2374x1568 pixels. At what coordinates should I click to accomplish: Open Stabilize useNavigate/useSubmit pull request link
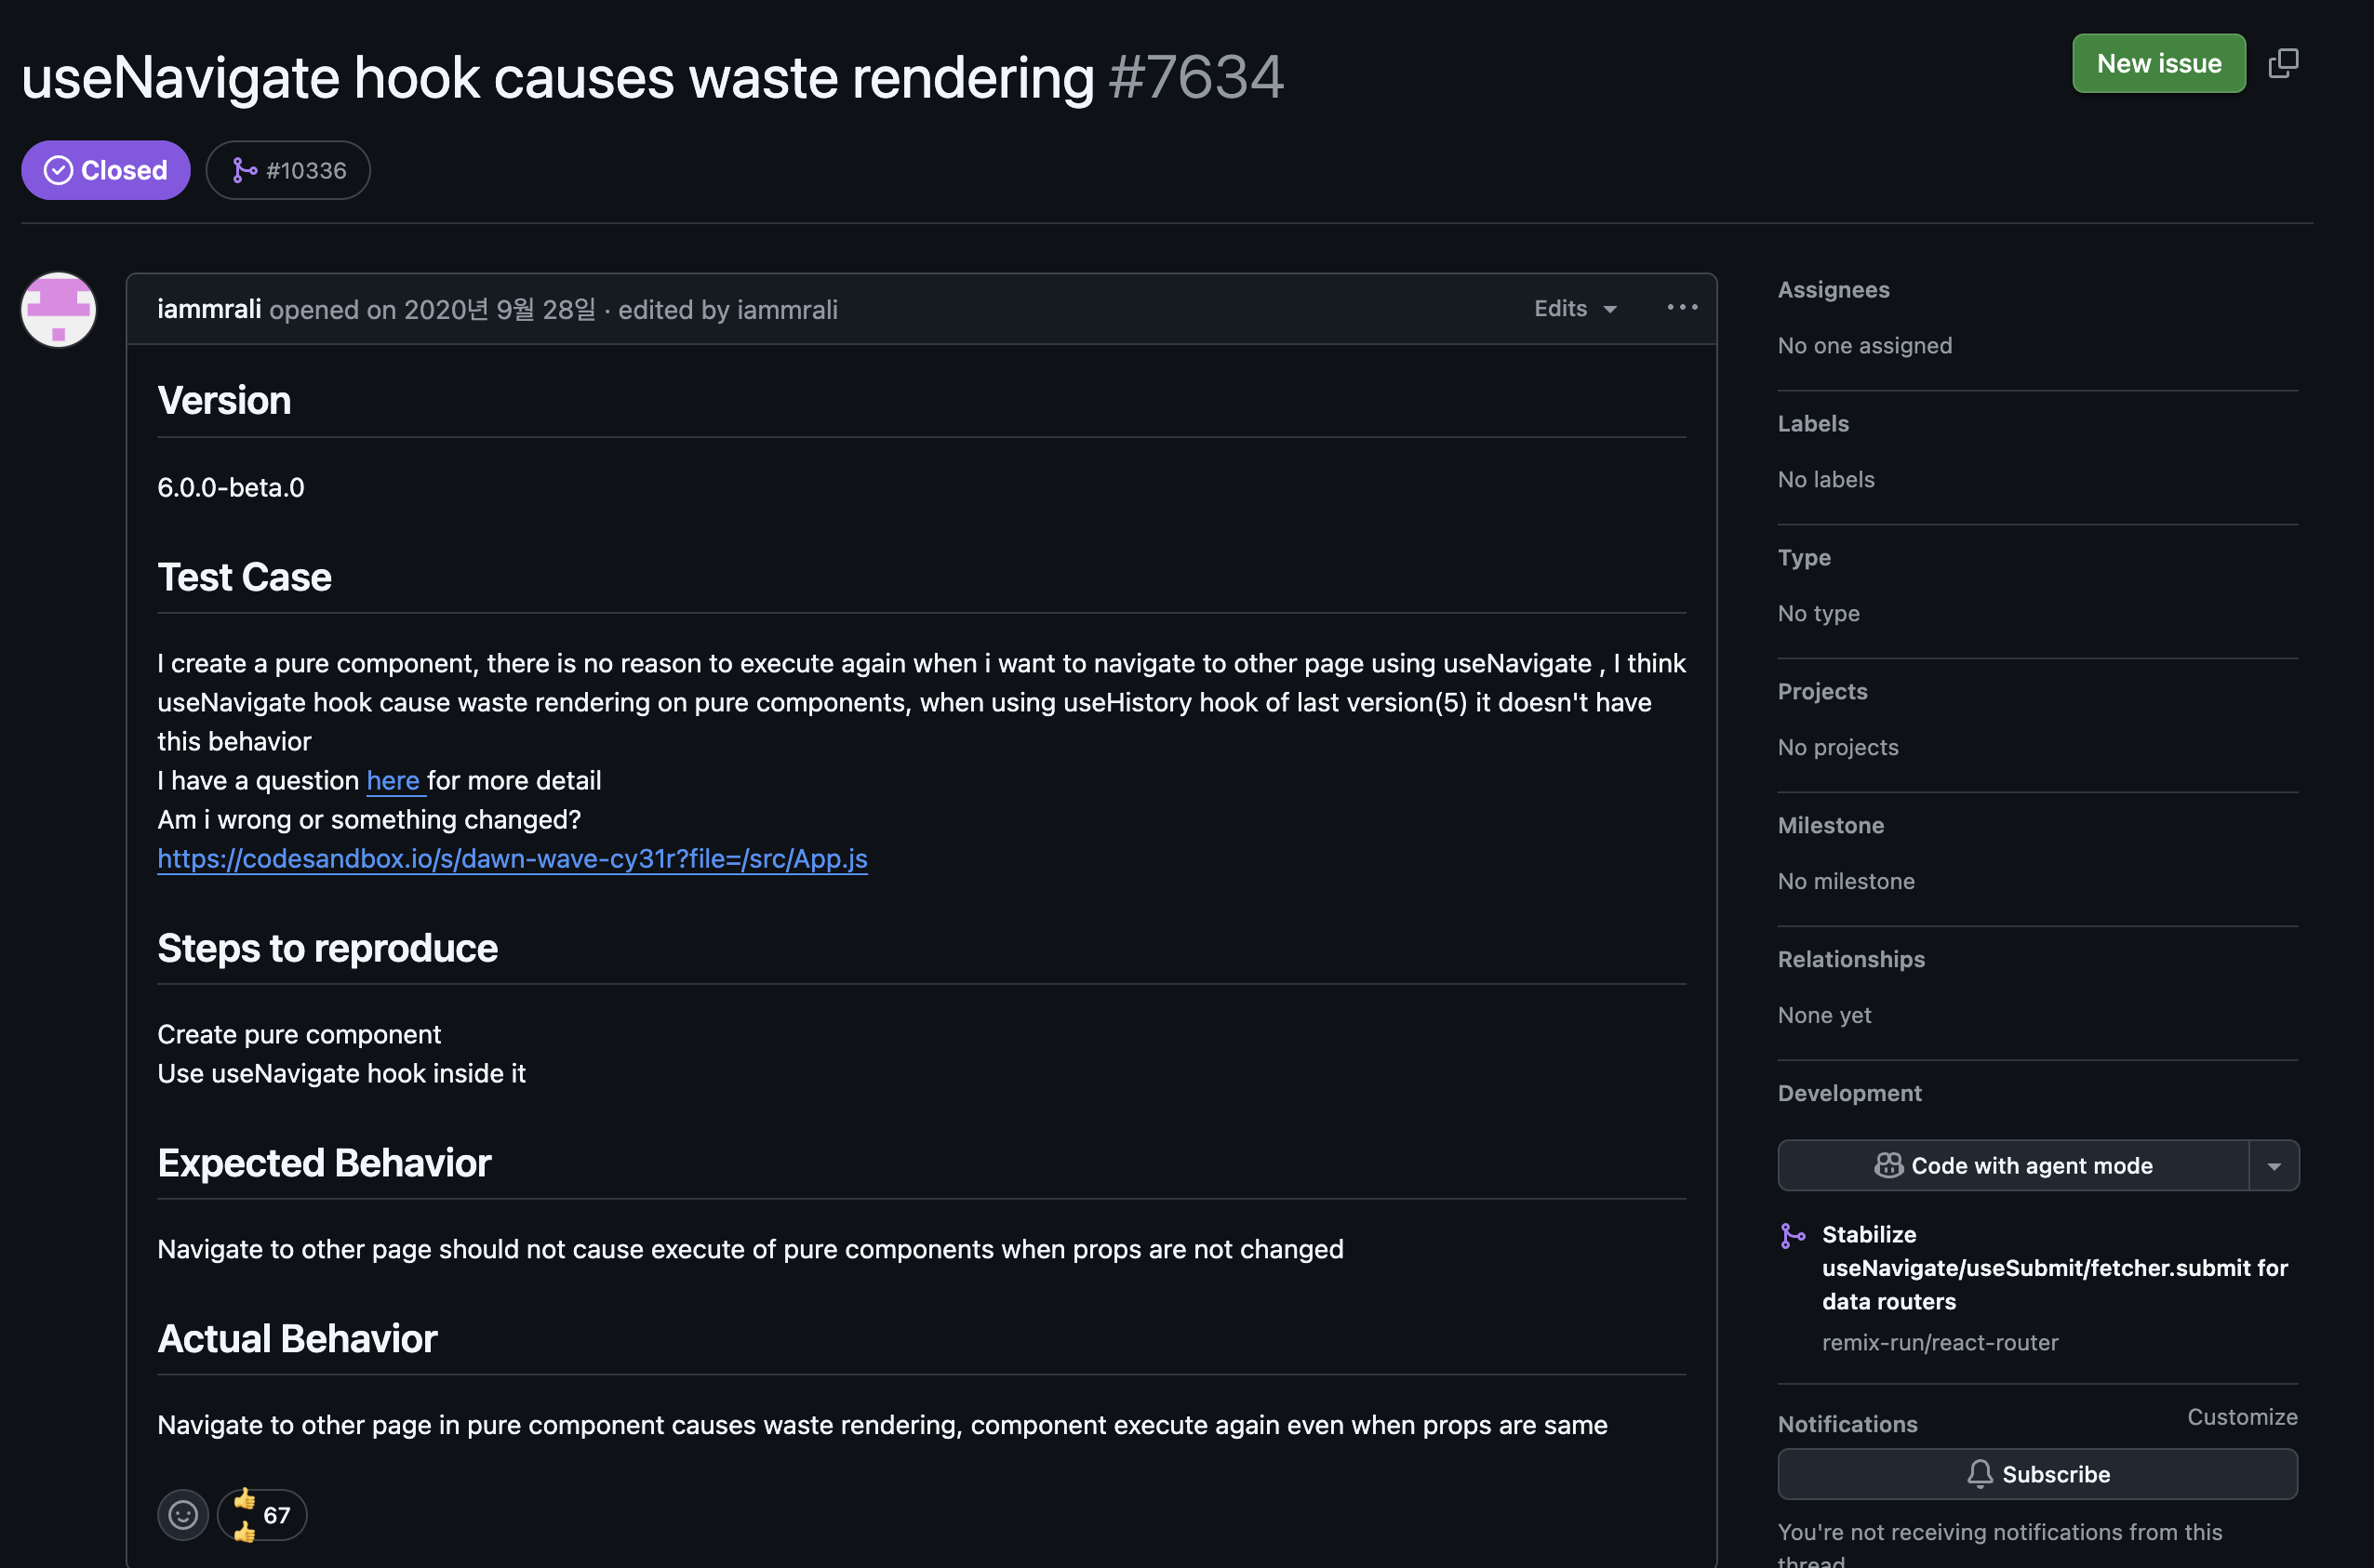tap(2053, 1268)
